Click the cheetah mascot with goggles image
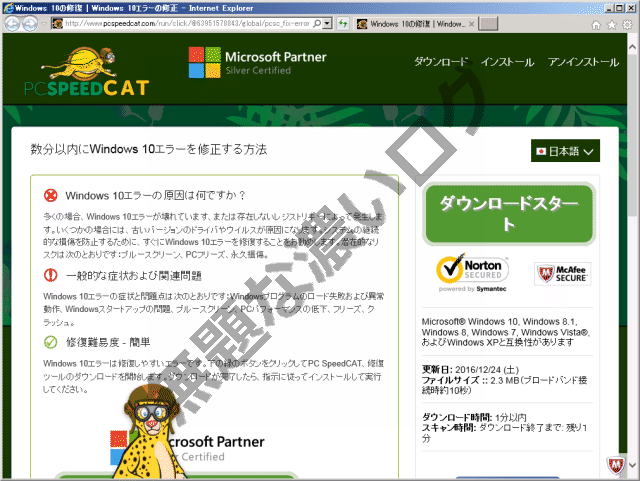 (149, 433)
